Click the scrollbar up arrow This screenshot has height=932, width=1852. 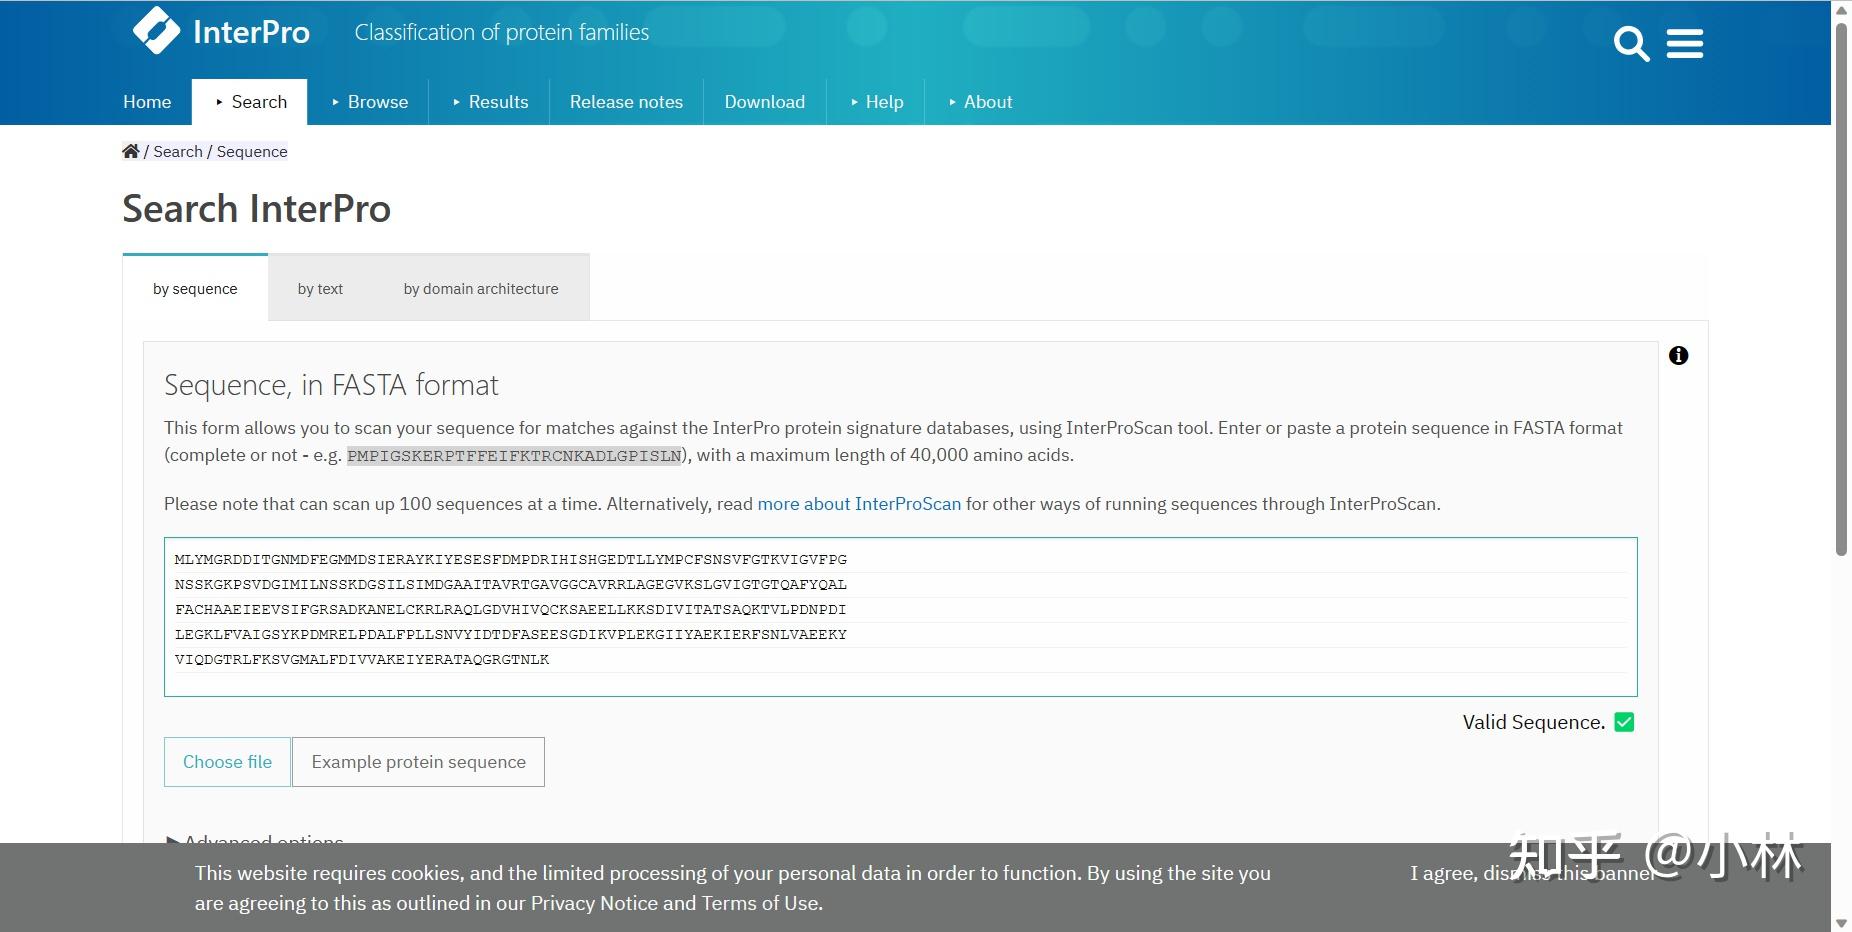1841,10
